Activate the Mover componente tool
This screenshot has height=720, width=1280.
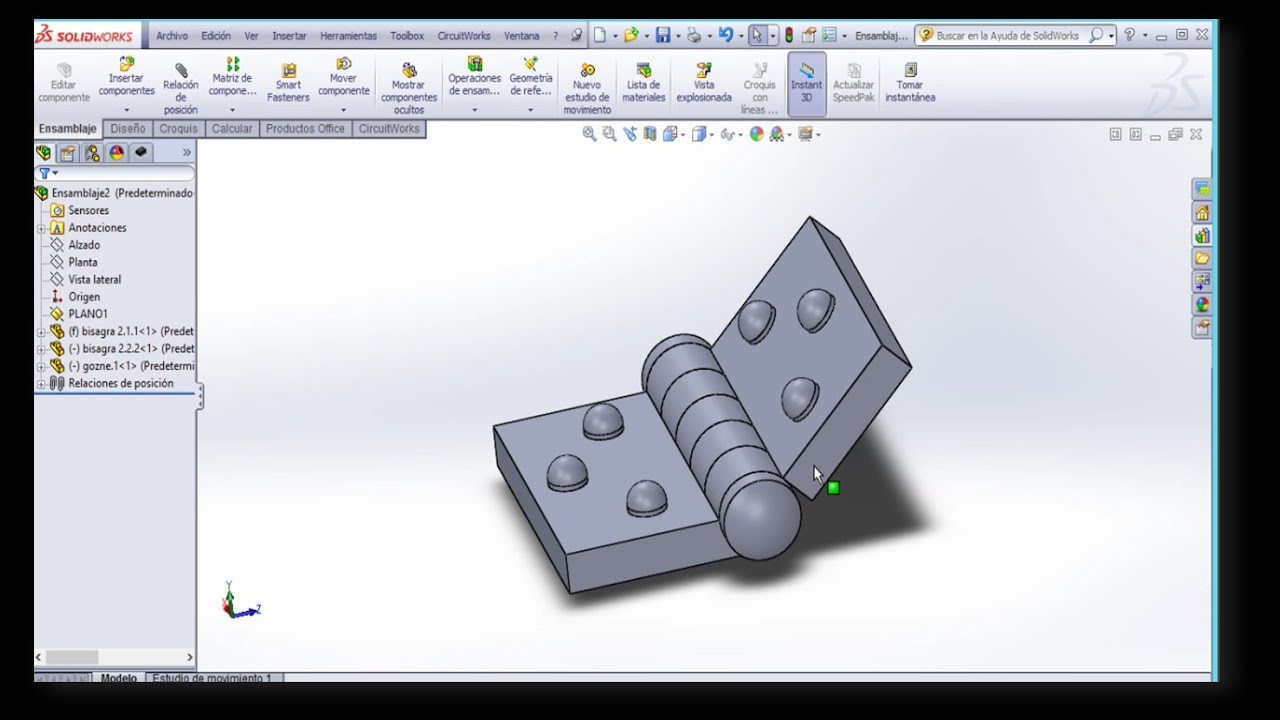[343, 78]
